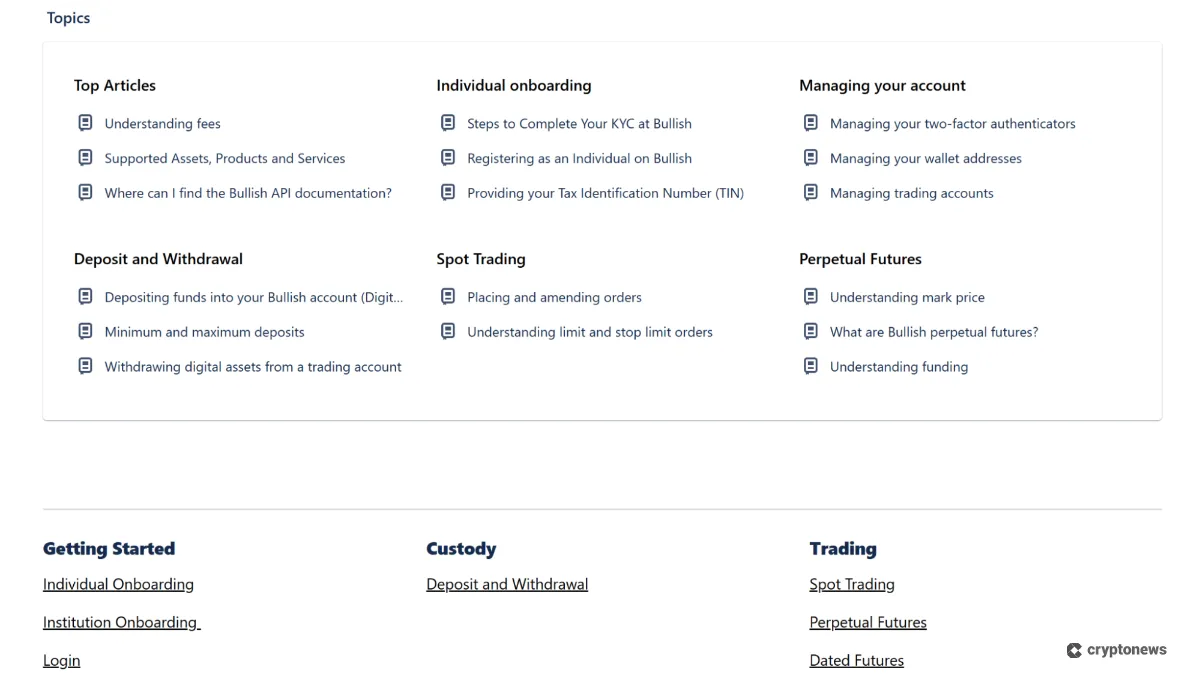Image resolution: width=1200 pixels, height=688 pixels.
Task: Open the Managing trading accounts article
Action: (x=912, y=194)
